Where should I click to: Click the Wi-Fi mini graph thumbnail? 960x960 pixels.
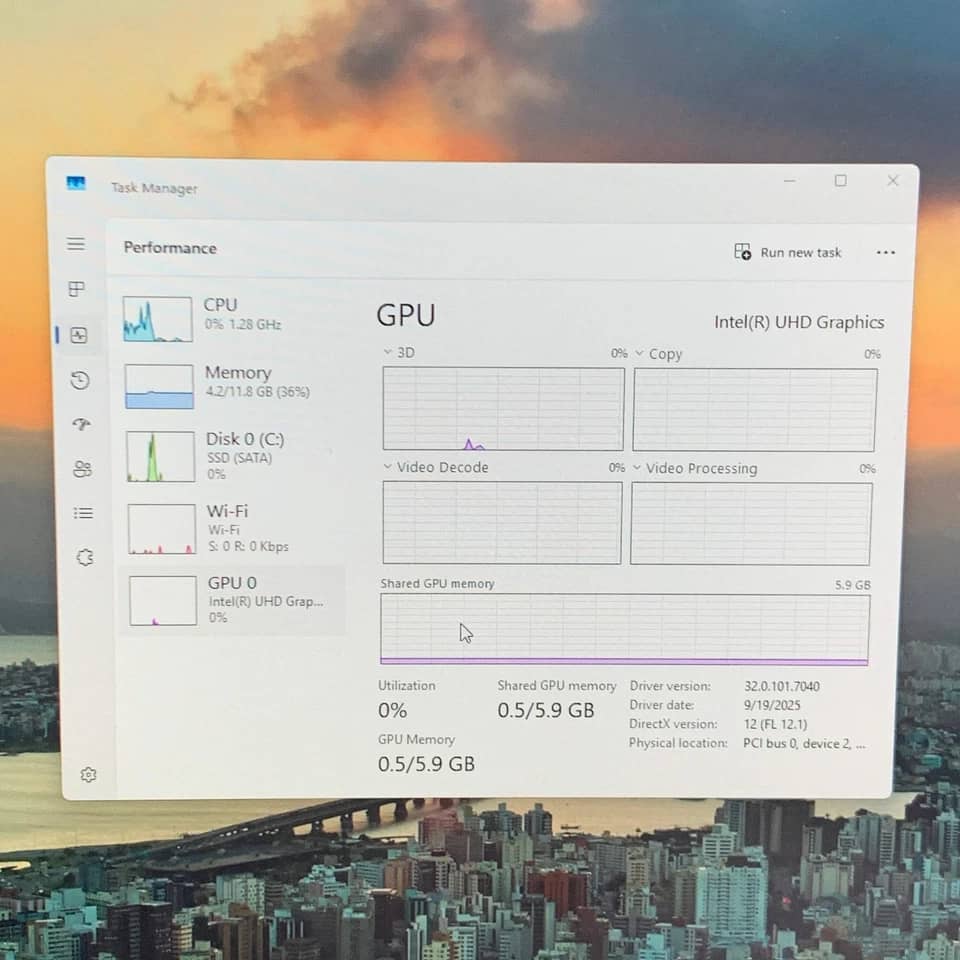162,529
